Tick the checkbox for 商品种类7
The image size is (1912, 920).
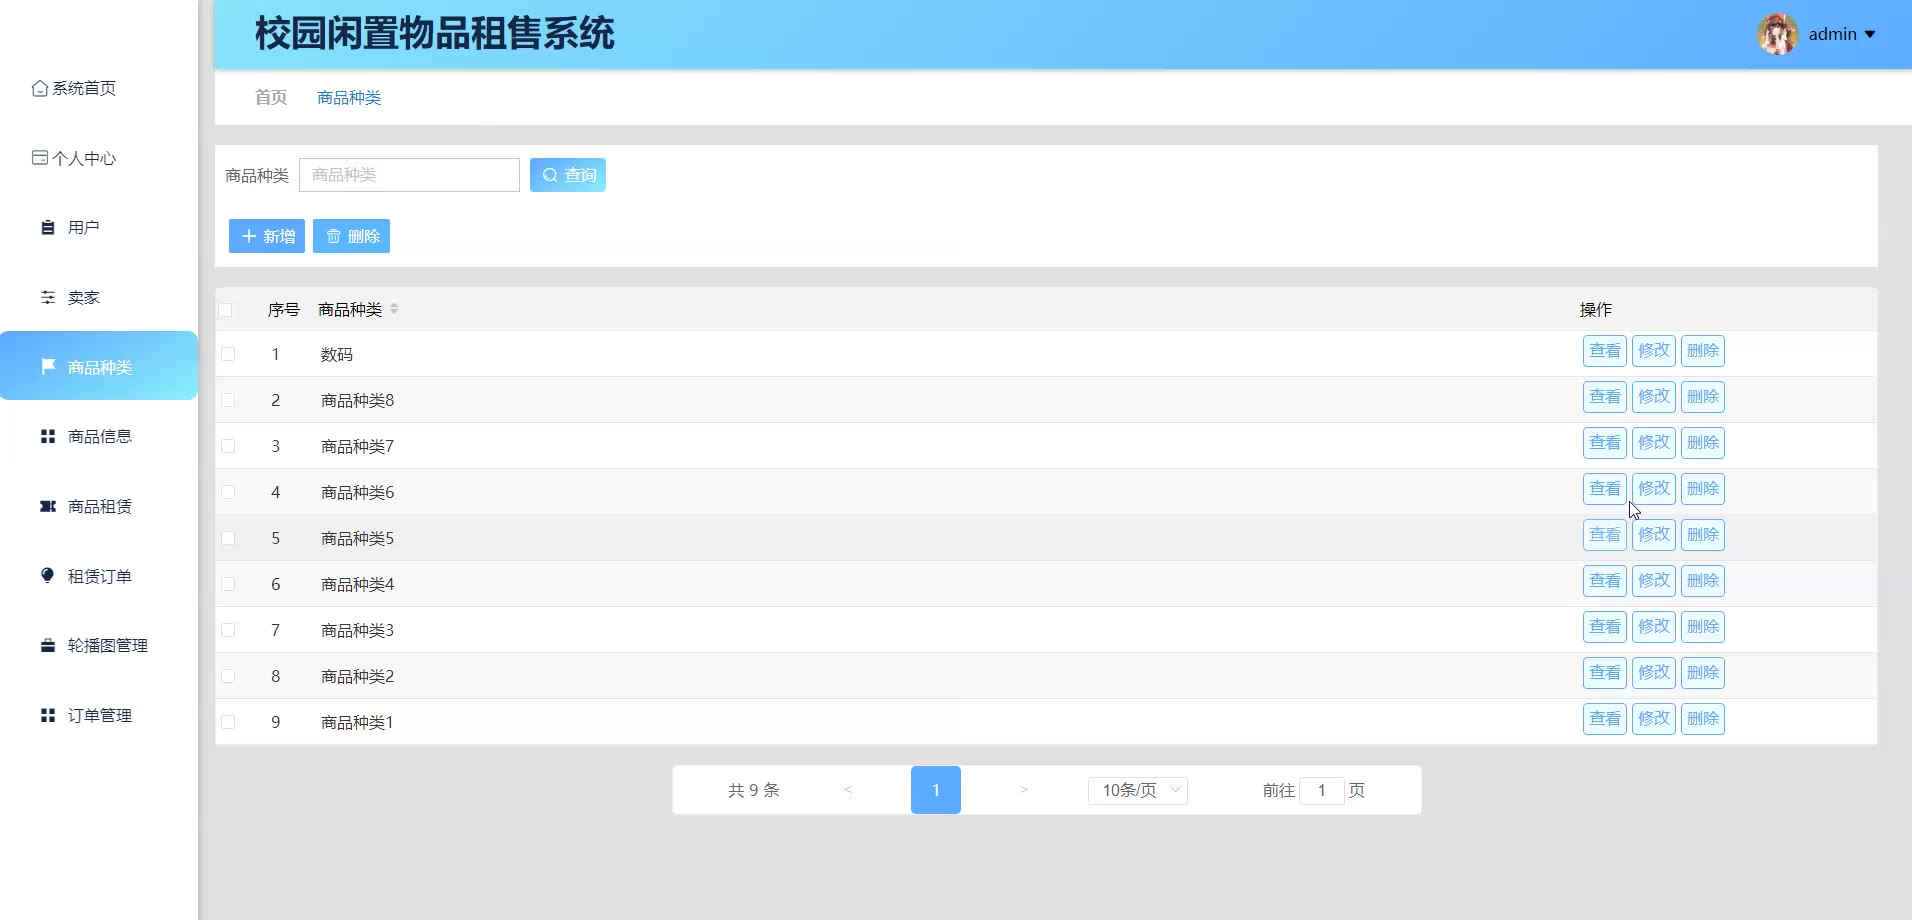[x=228, y=446]
